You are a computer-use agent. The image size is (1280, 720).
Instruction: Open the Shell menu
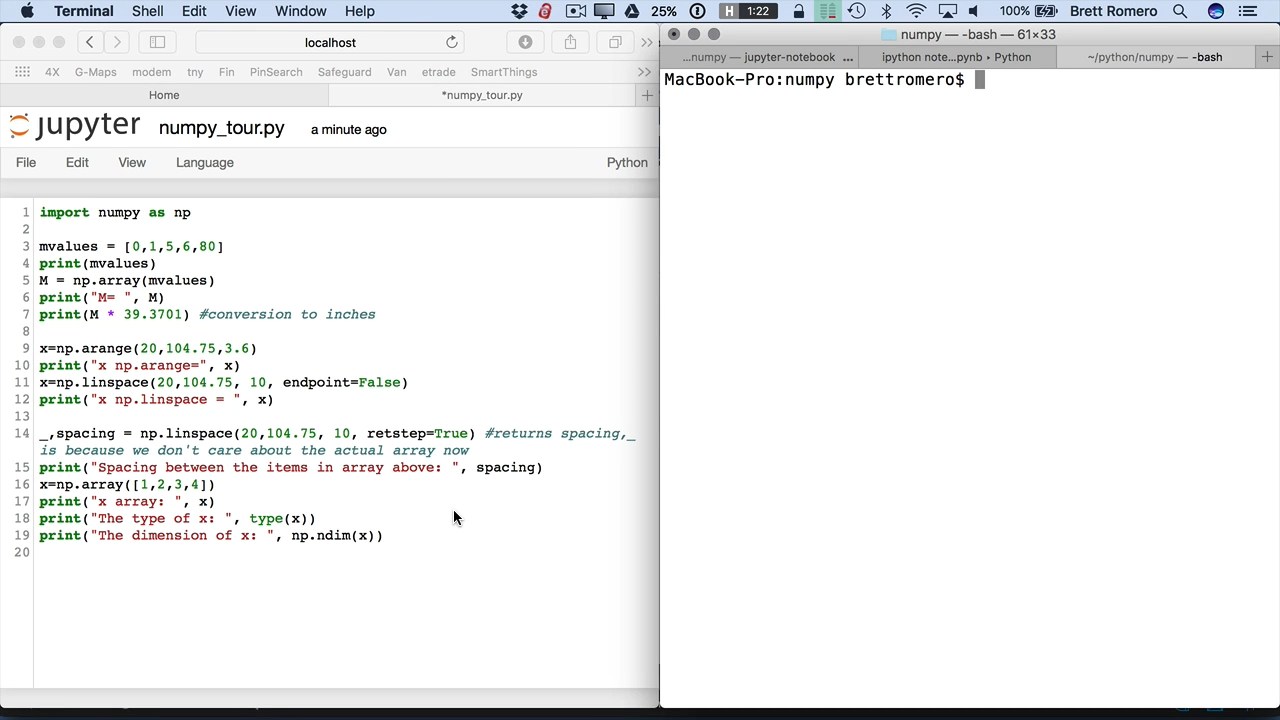pos(147,11)
